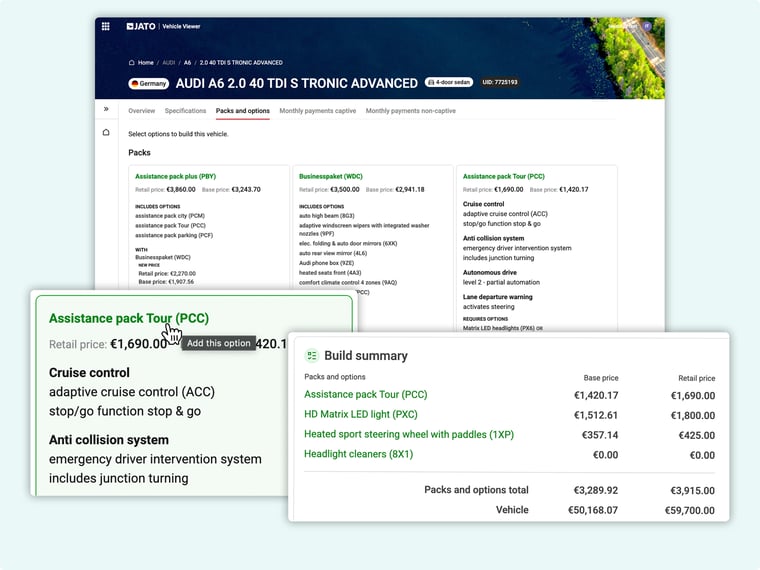Click the €59,700.00 vehicle retail price
Screen dimensions: 760x570
689,510
